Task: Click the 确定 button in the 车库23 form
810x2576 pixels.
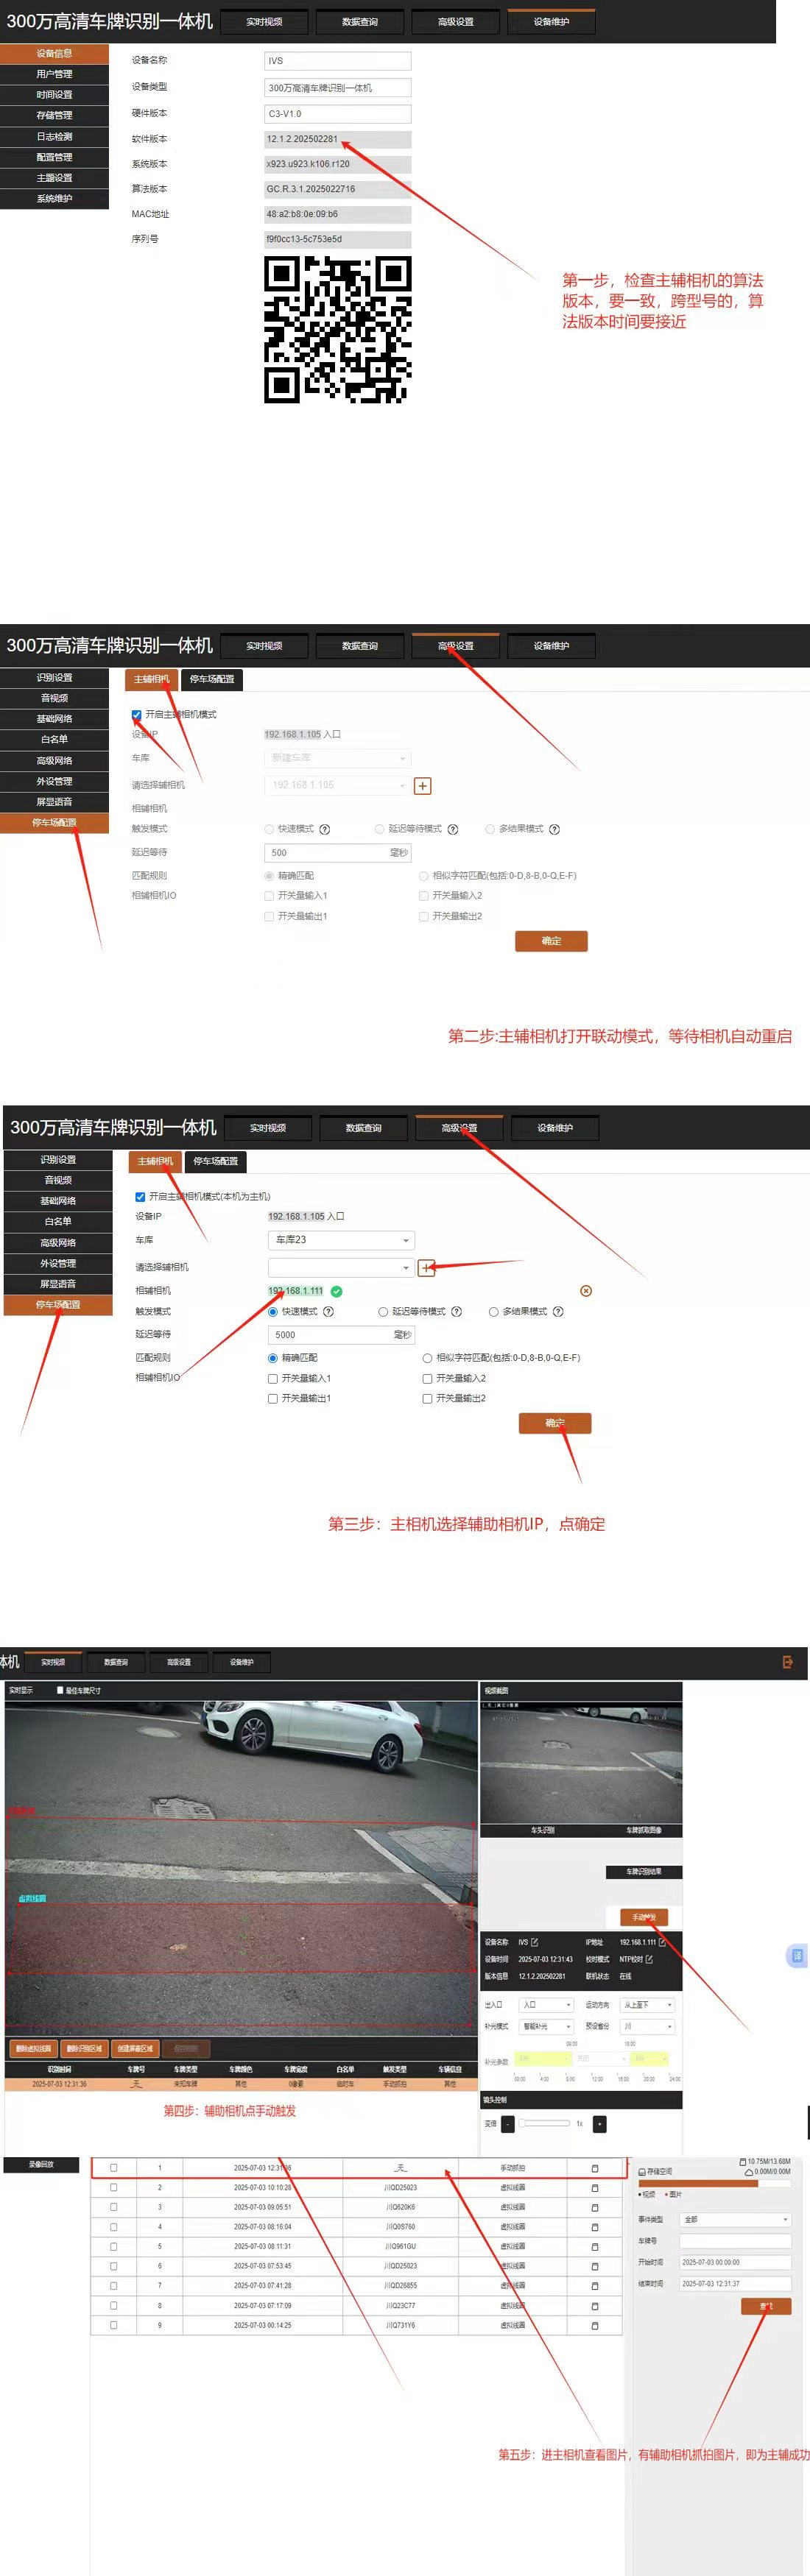Action: point(555,1423)
